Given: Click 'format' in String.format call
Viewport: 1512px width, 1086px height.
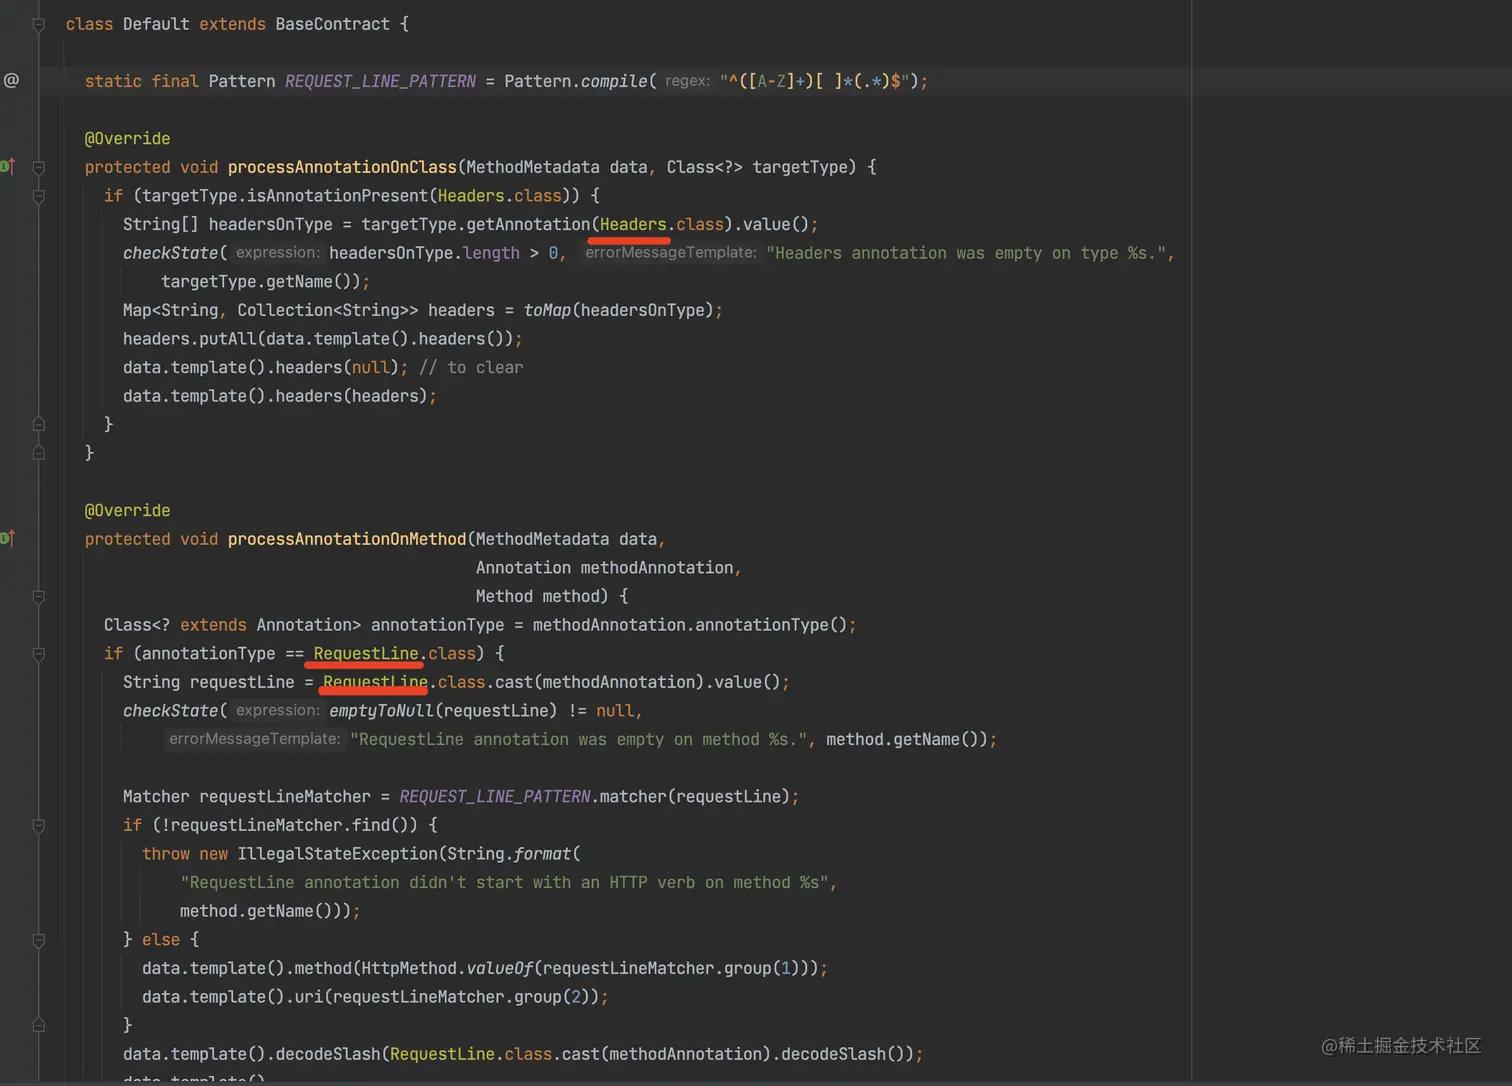Looking at the screenshot, I should pyautogui.click(x=542, y=853).
